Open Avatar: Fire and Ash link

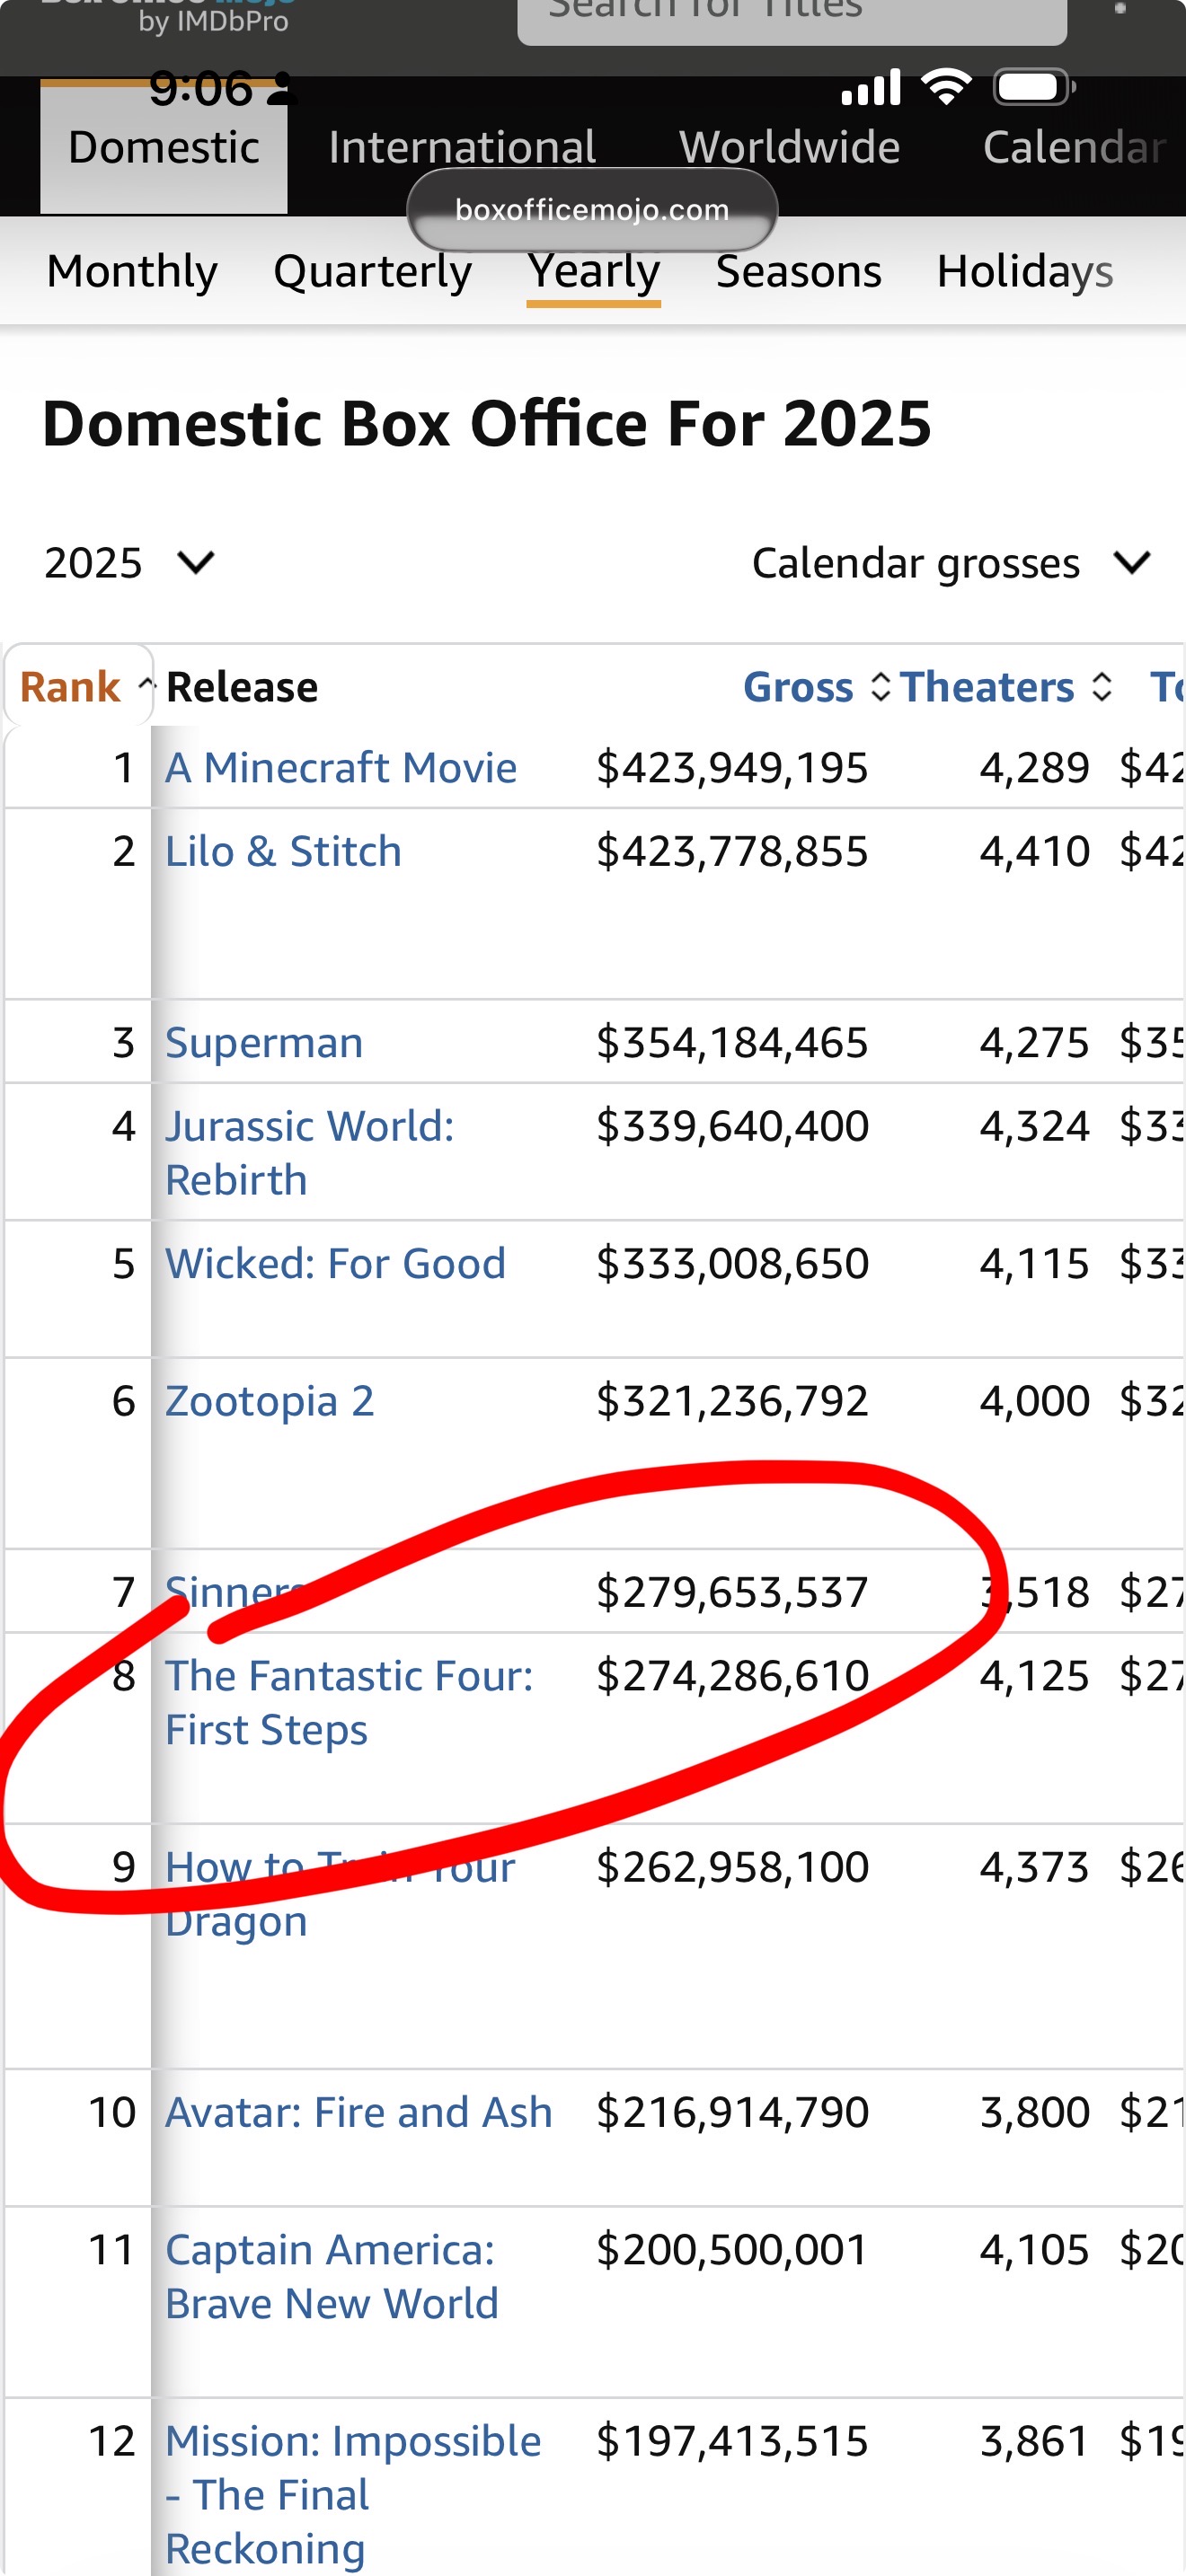(358, 2112)
